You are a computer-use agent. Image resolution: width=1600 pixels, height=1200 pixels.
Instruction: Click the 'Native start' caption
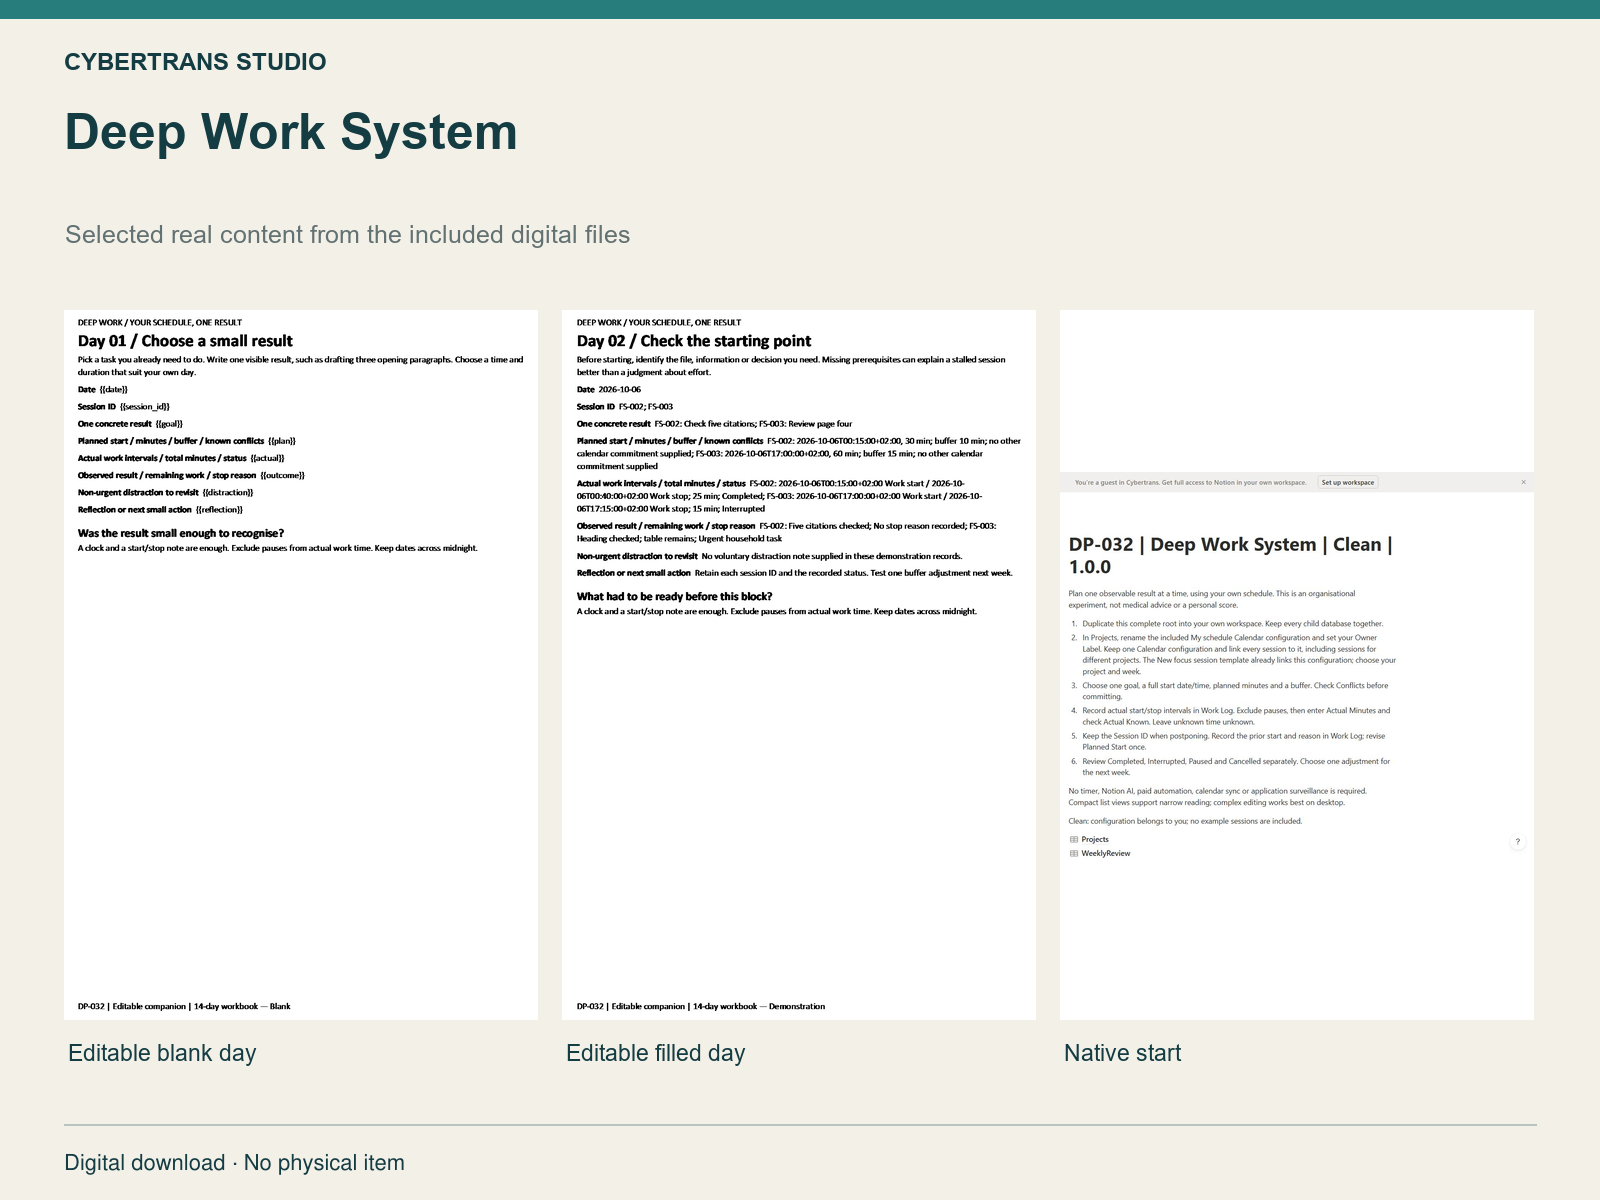point(1122,1053)
